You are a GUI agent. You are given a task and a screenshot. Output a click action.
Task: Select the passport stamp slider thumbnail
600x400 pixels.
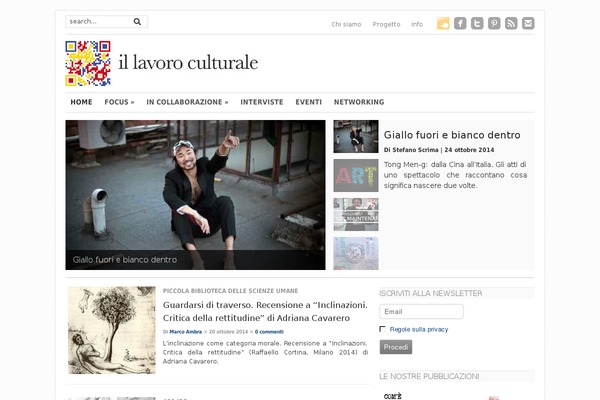tap(356, 253)
